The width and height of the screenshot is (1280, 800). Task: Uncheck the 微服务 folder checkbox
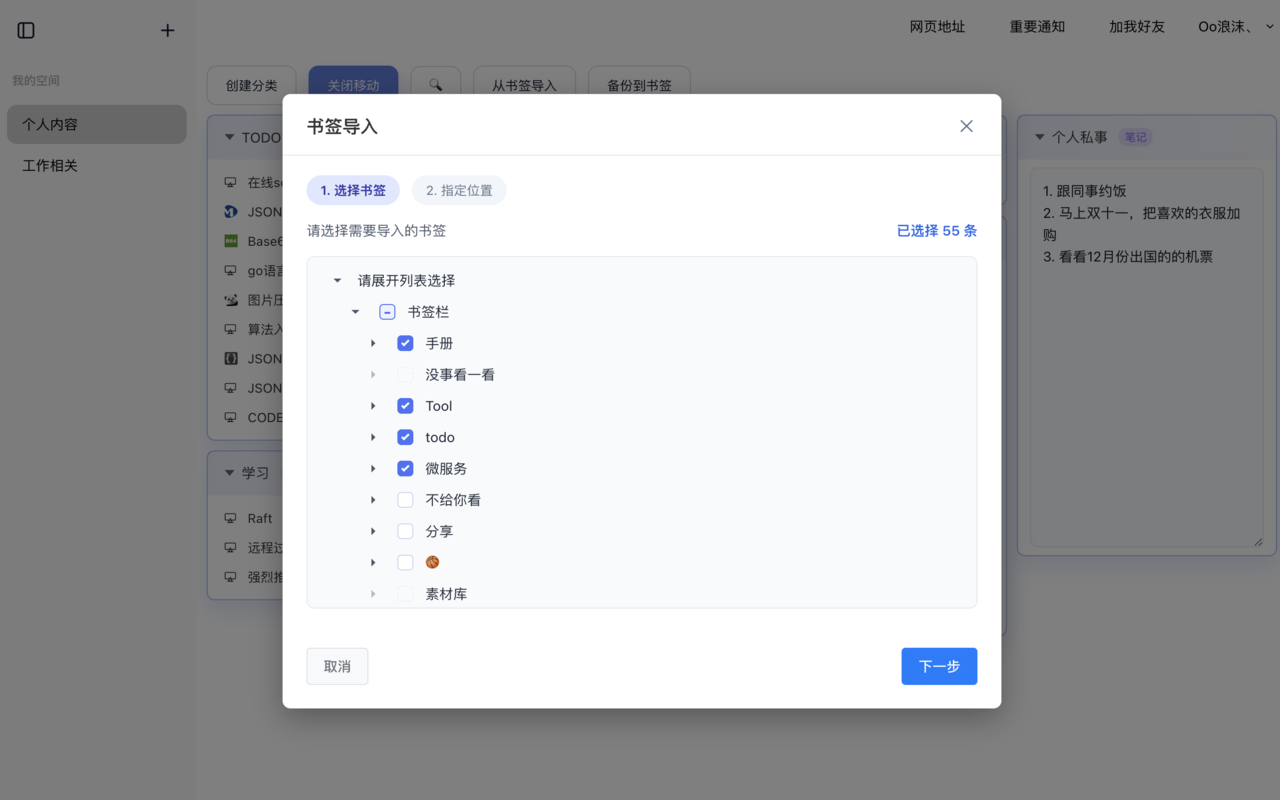405,468
